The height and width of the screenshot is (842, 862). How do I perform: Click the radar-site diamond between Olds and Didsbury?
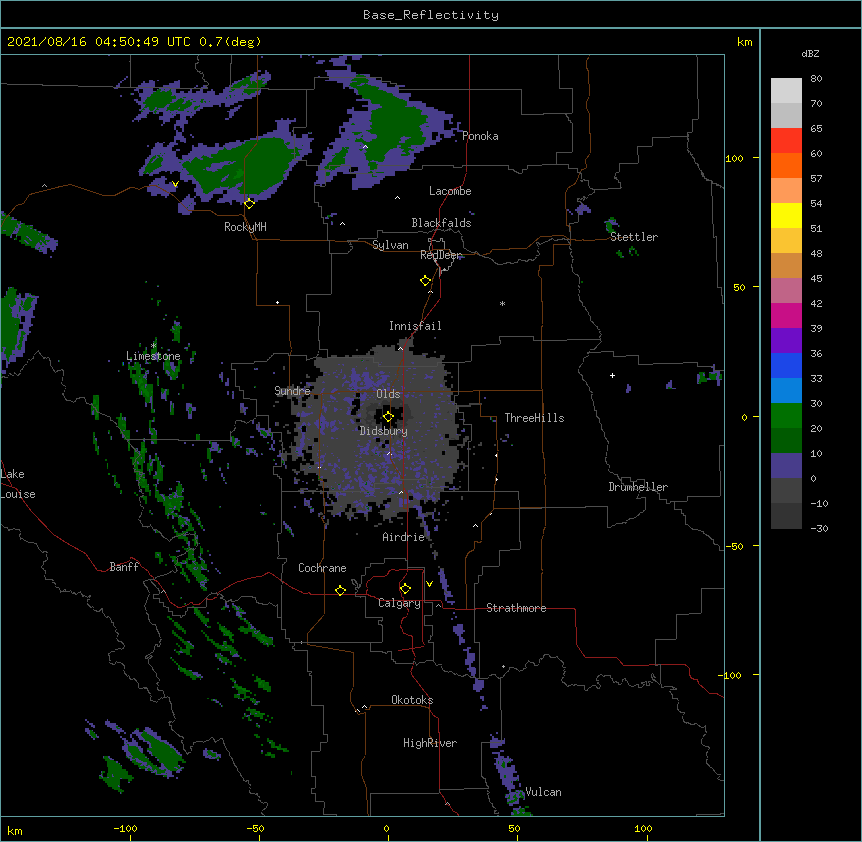tap(388, 417)
